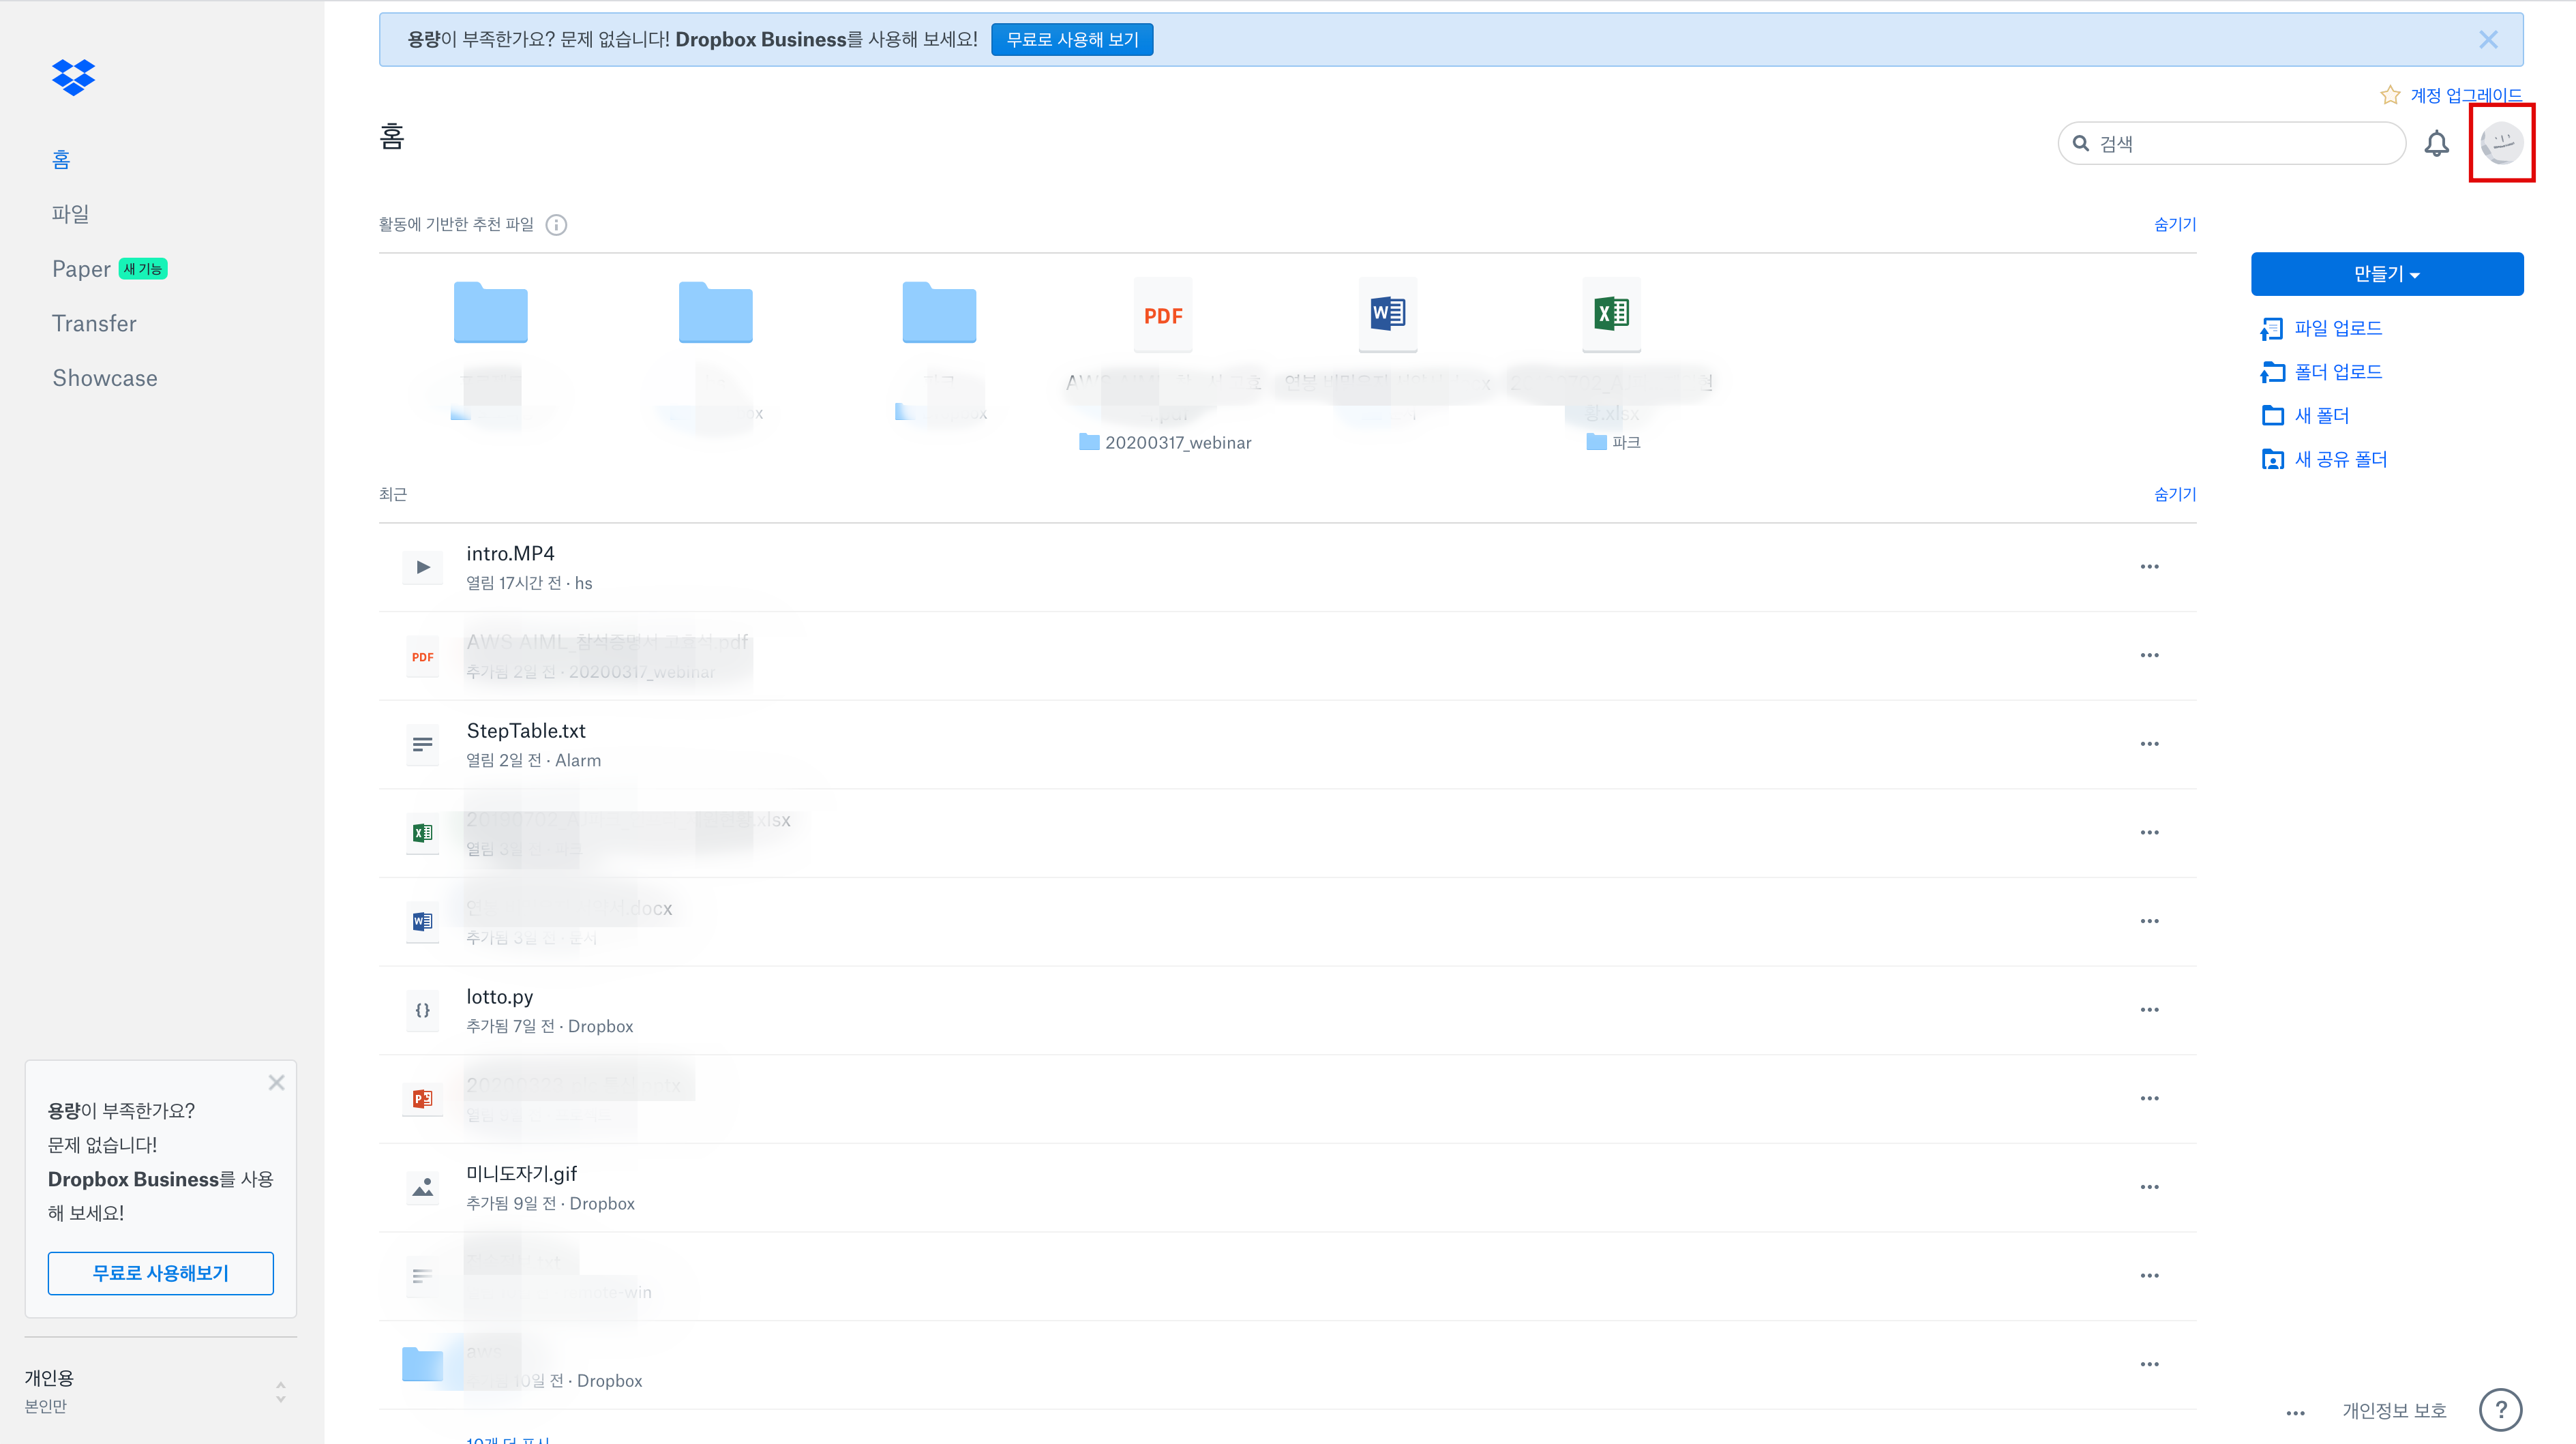Open the account avatar menu
This screenshot has width=2576, height=1444.
click(x=2501, y=143)
